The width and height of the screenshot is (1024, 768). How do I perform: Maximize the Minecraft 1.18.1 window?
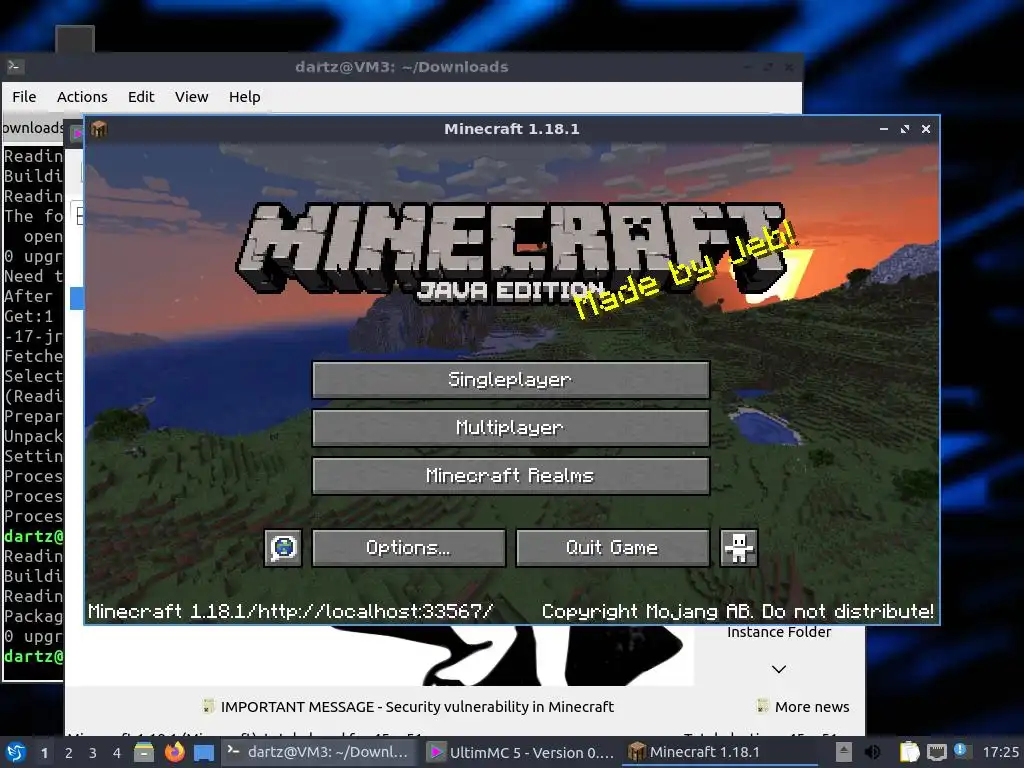click(904, 129)
